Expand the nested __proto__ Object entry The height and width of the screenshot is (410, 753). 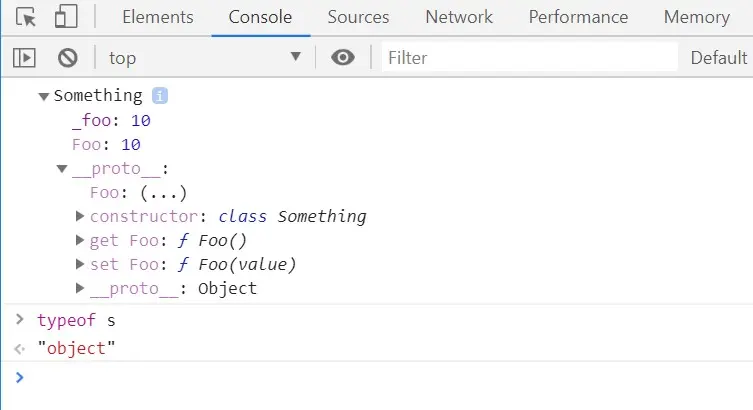80,288
